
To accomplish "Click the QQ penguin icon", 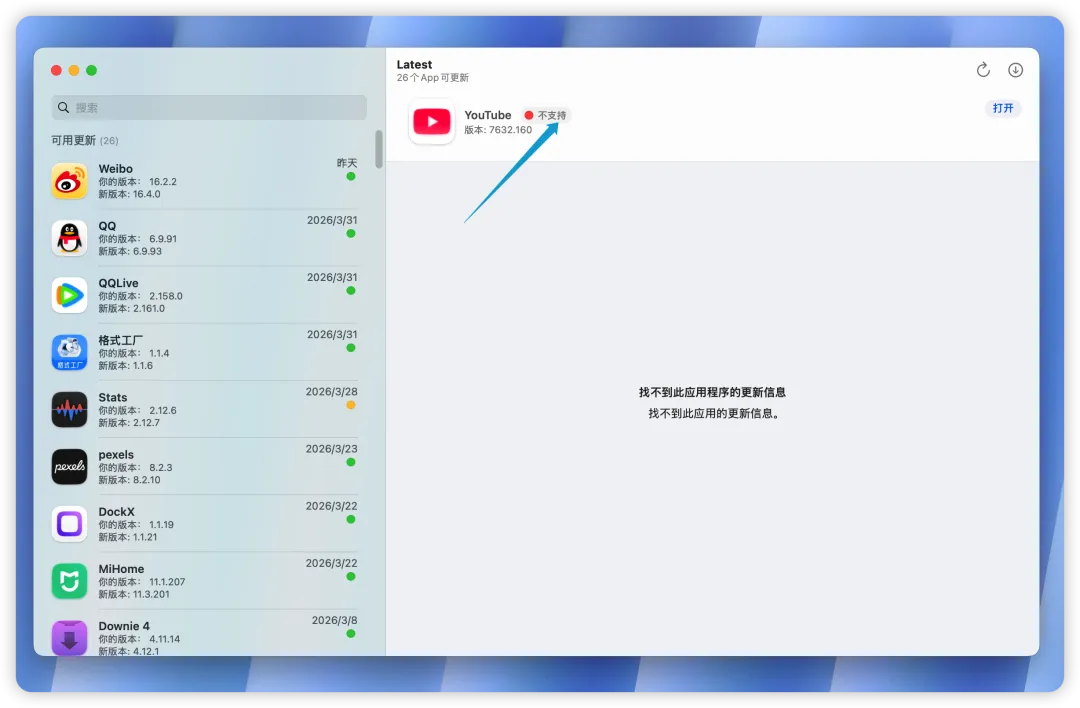I will click(70, 238).
